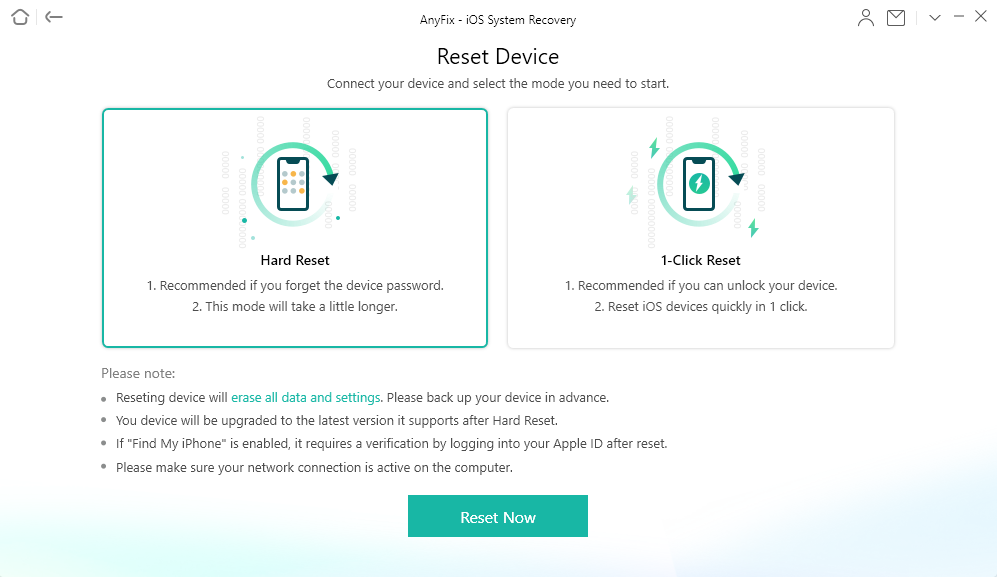Open the mail feedback icon
This screenshot has height=577, width=997.
(896, 18)
